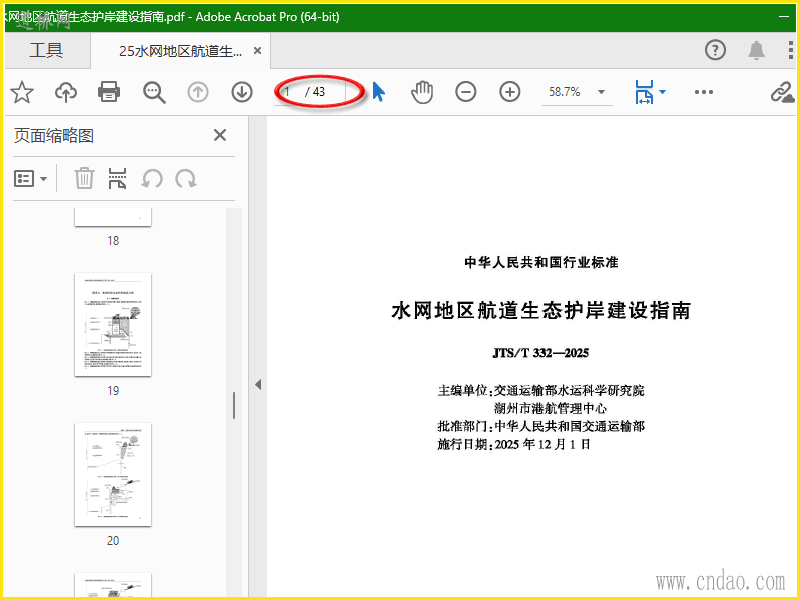Select the page 20 thumbnail
800x600 pixels.
113,475
